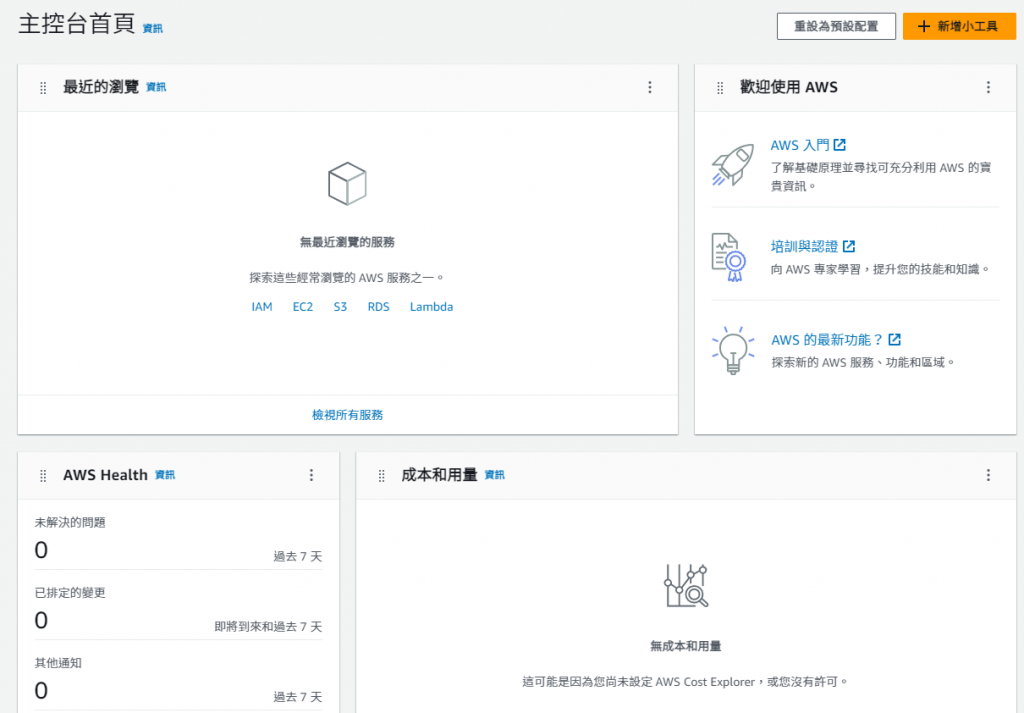Click the 向 AWS 專家學習 description text
1024x713 pixels.
pyautogui.click(x=880, y=269)
